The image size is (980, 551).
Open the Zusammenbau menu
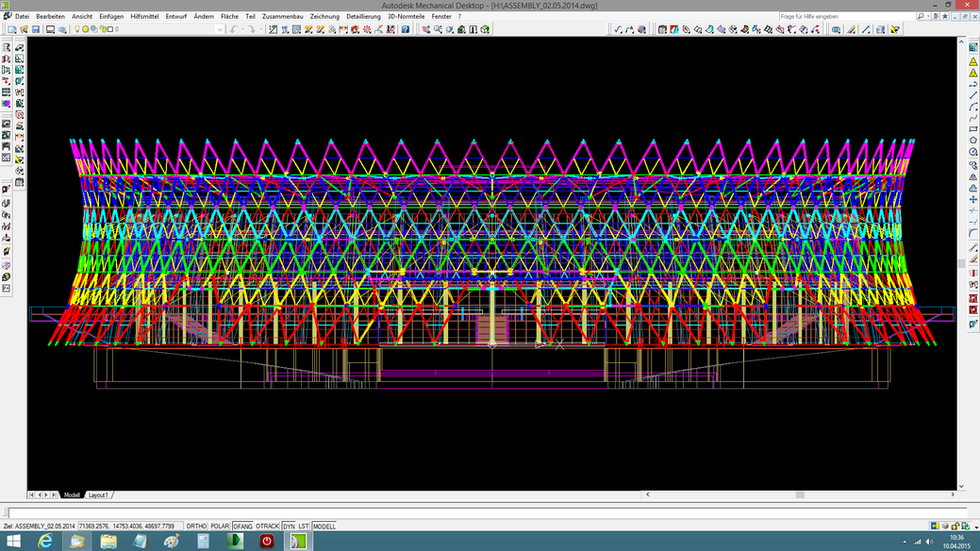point(282,16)
